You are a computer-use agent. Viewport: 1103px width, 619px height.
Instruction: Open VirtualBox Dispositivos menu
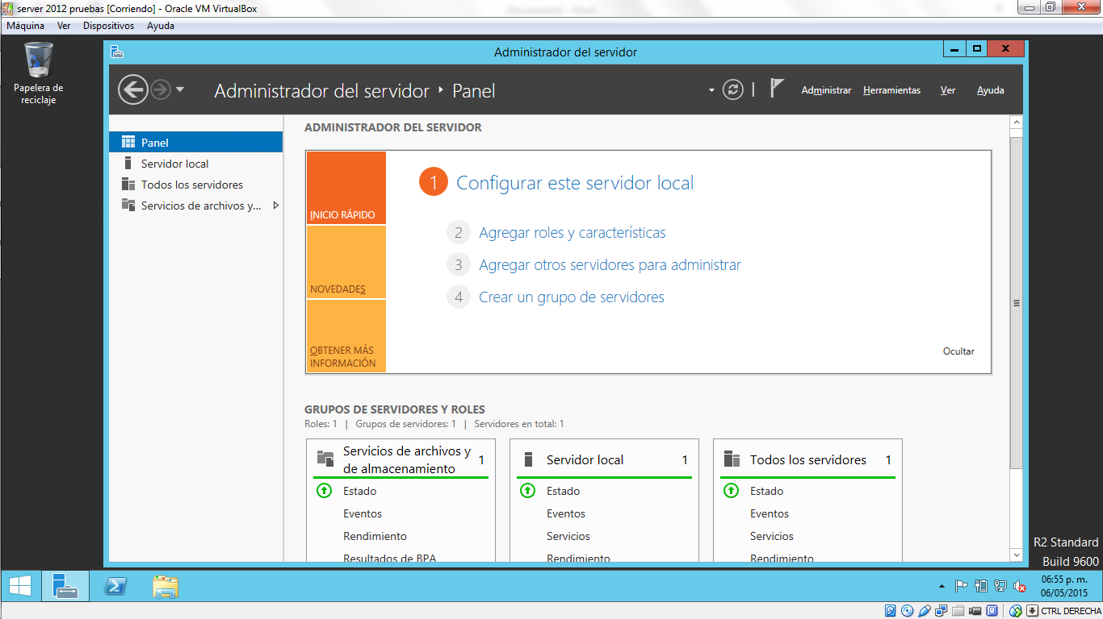(x=108, y=26)
